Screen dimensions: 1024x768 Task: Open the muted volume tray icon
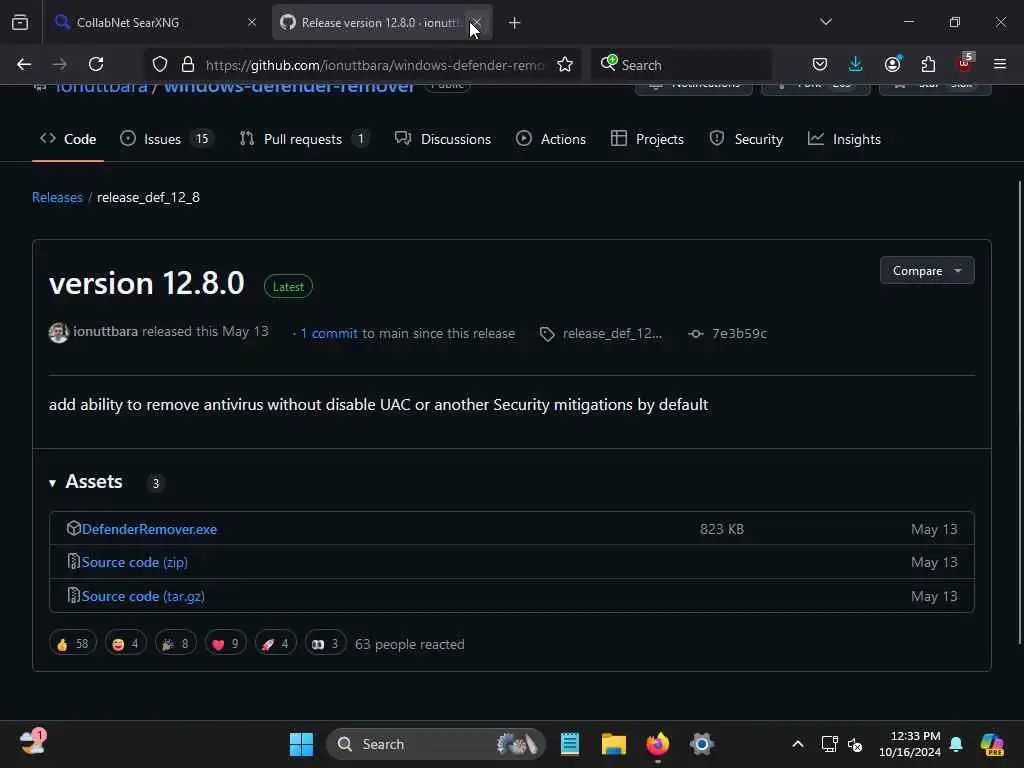coord(855,744)
